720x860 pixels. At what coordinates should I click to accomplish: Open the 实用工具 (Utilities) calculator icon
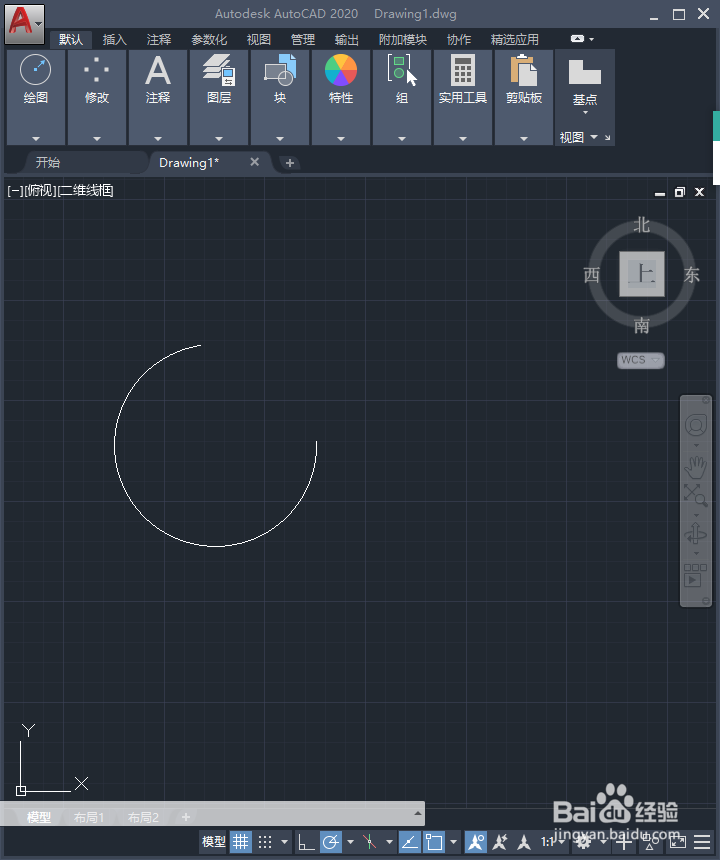coord(463,70)
